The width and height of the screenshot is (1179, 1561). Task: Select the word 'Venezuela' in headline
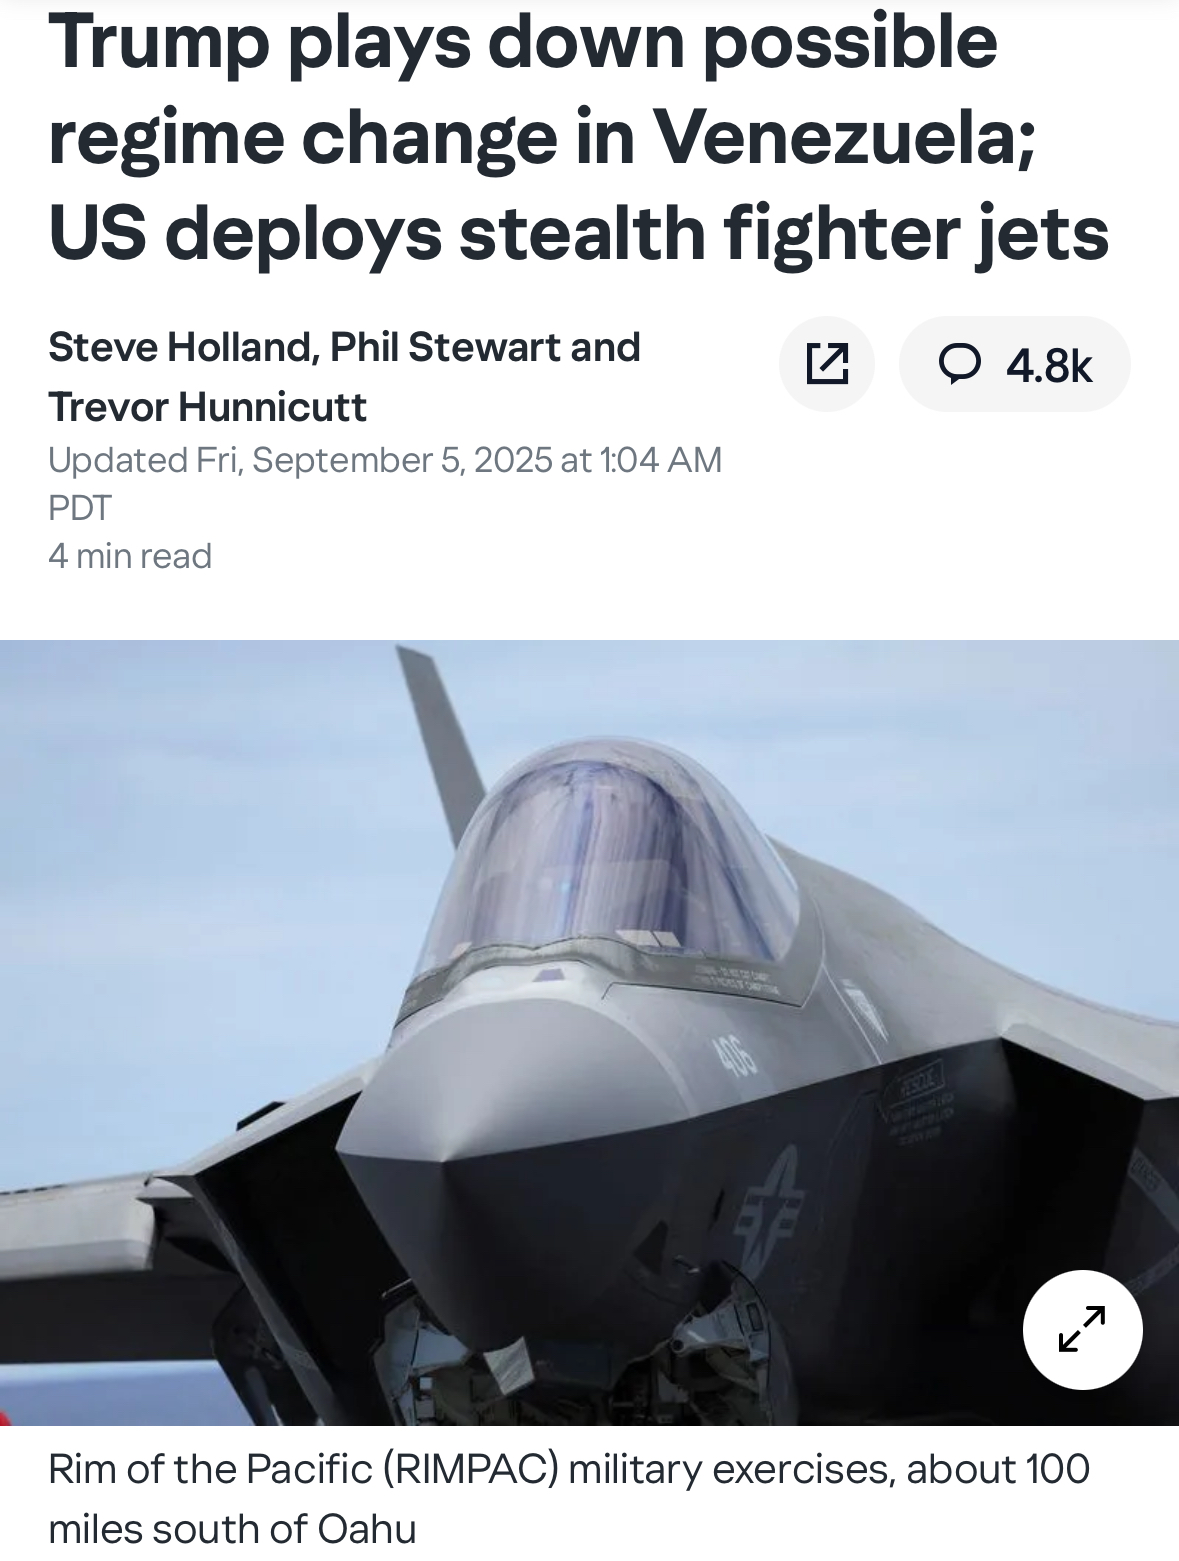point(837,137)
